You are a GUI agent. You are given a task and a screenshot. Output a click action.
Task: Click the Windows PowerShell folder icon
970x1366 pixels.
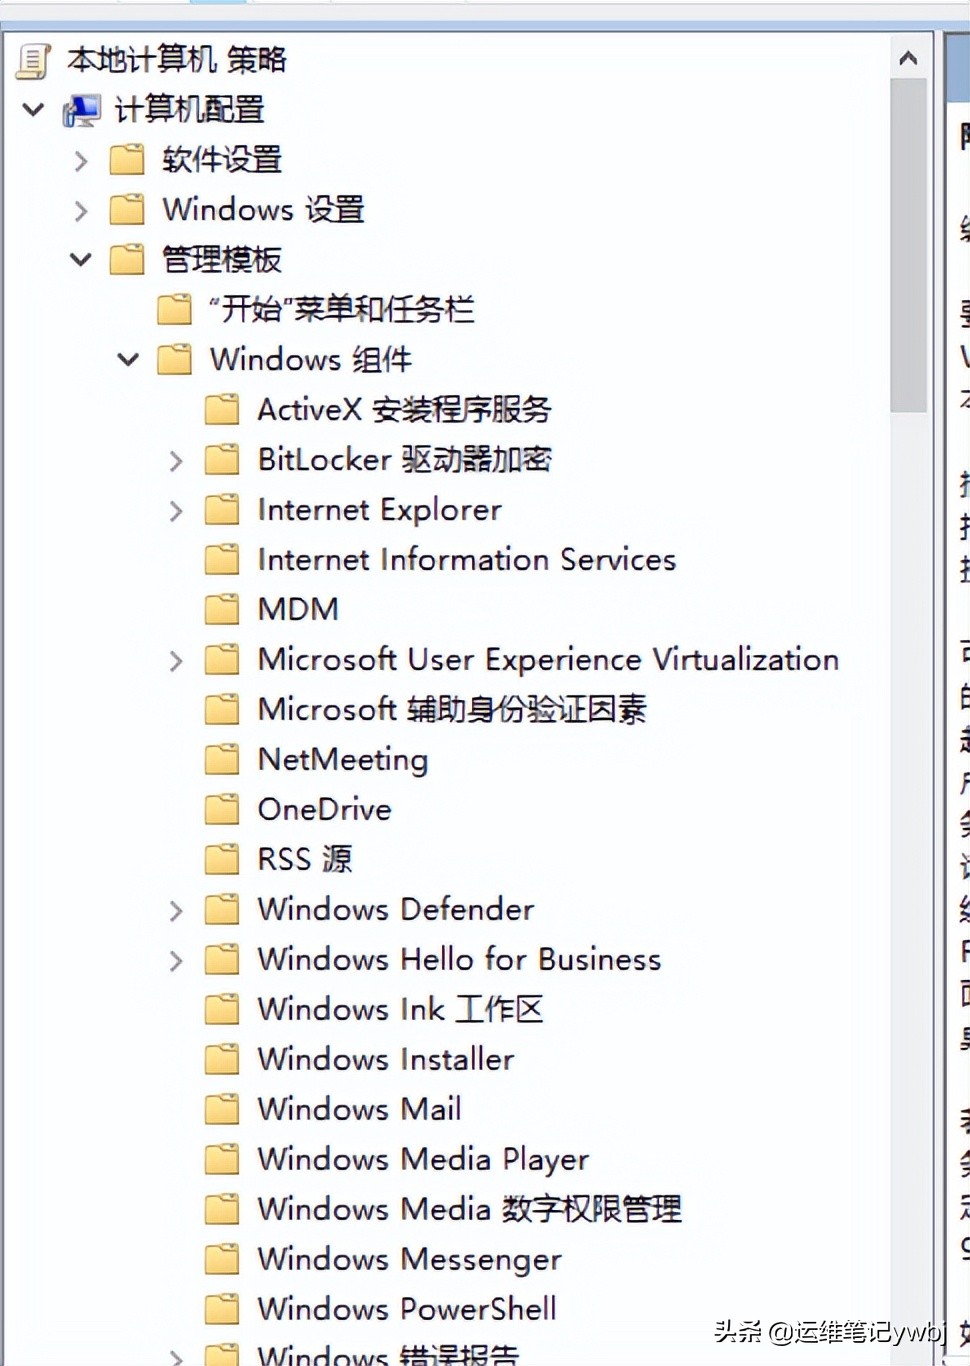pos(221,1309)
